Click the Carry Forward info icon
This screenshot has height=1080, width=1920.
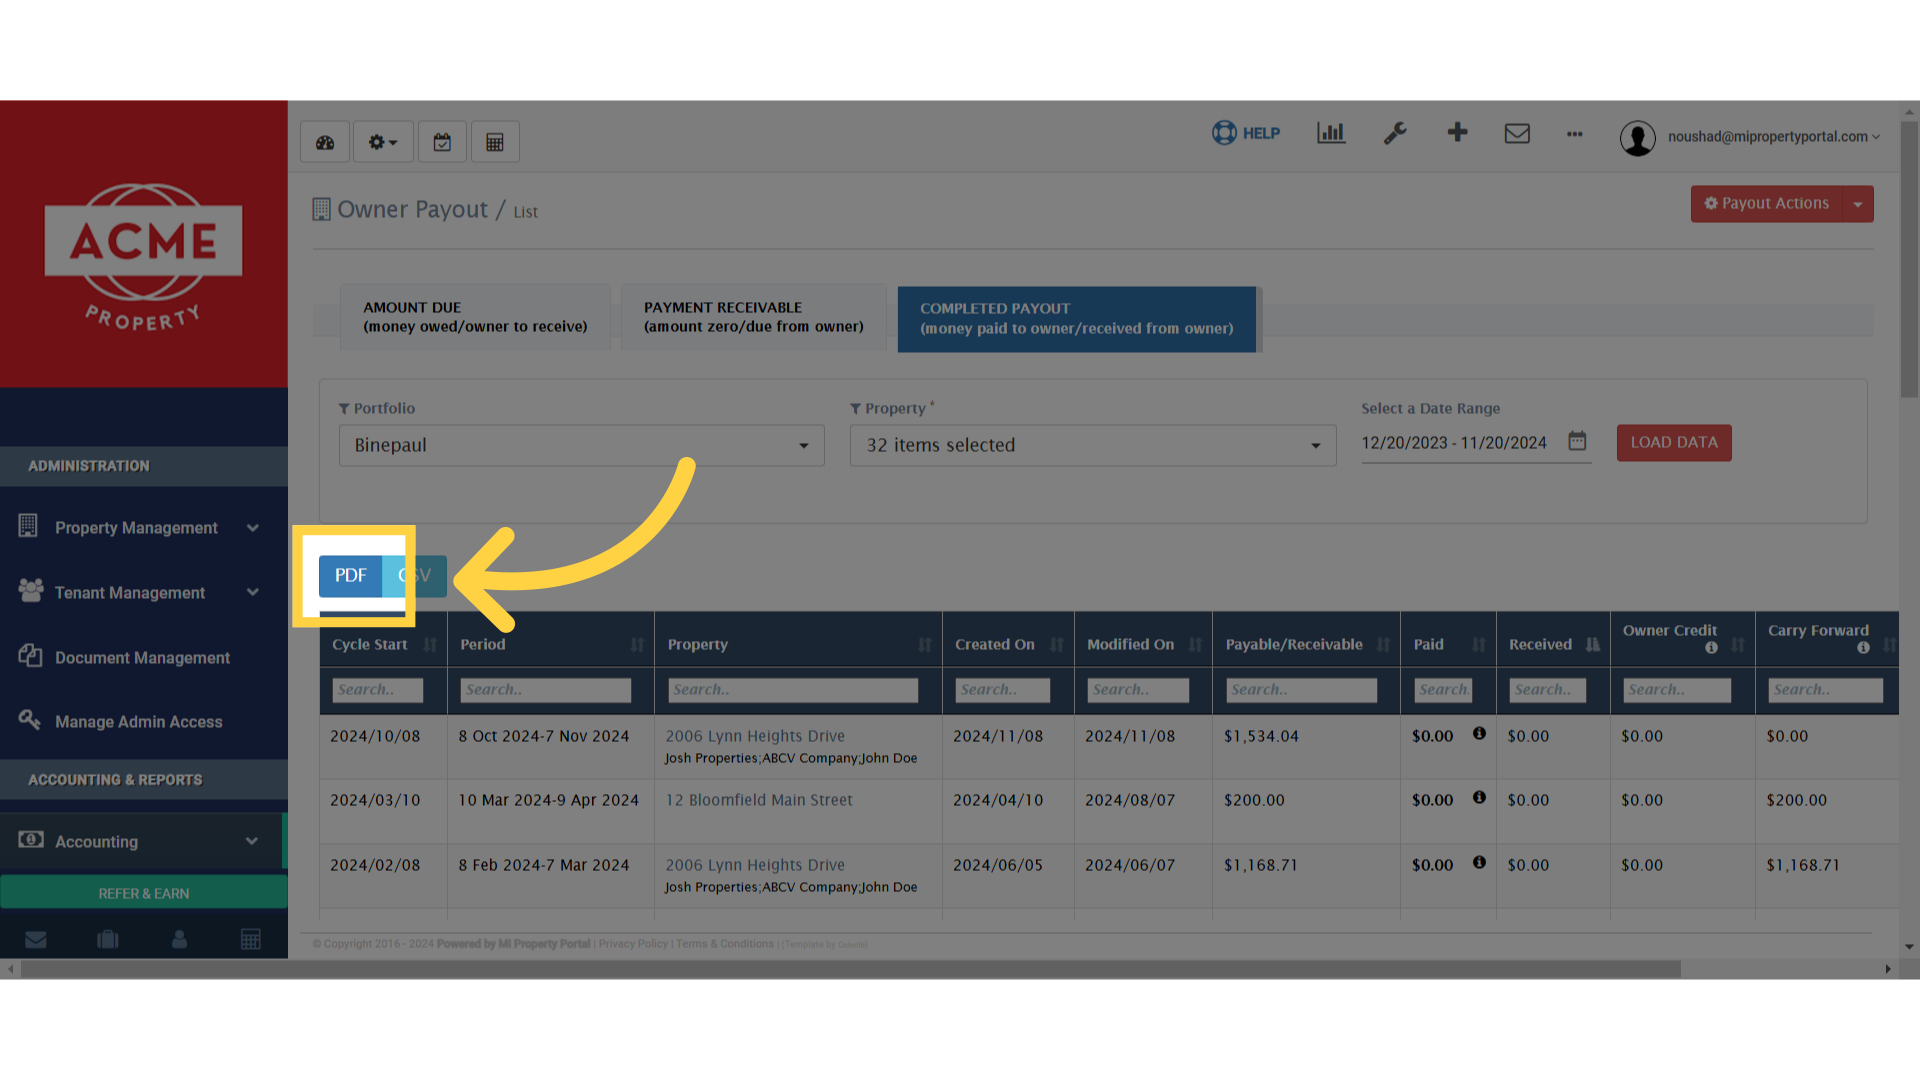1863,648
